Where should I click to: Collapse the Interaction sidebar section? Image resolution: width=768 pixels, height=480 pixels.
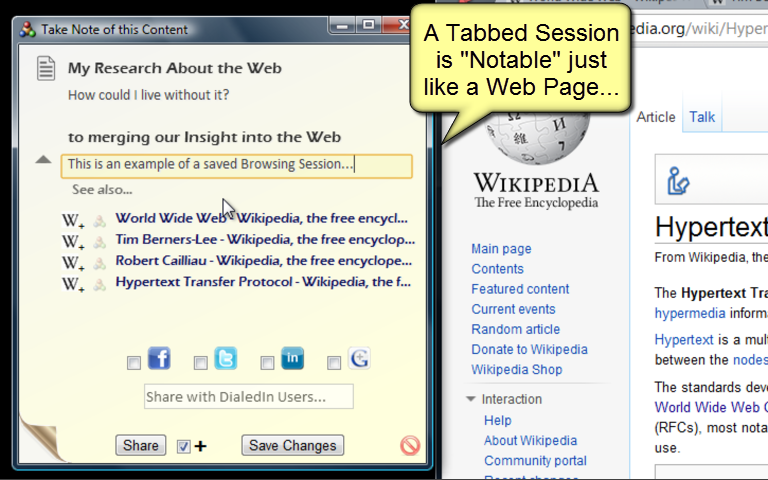click(x=471, y=399)
